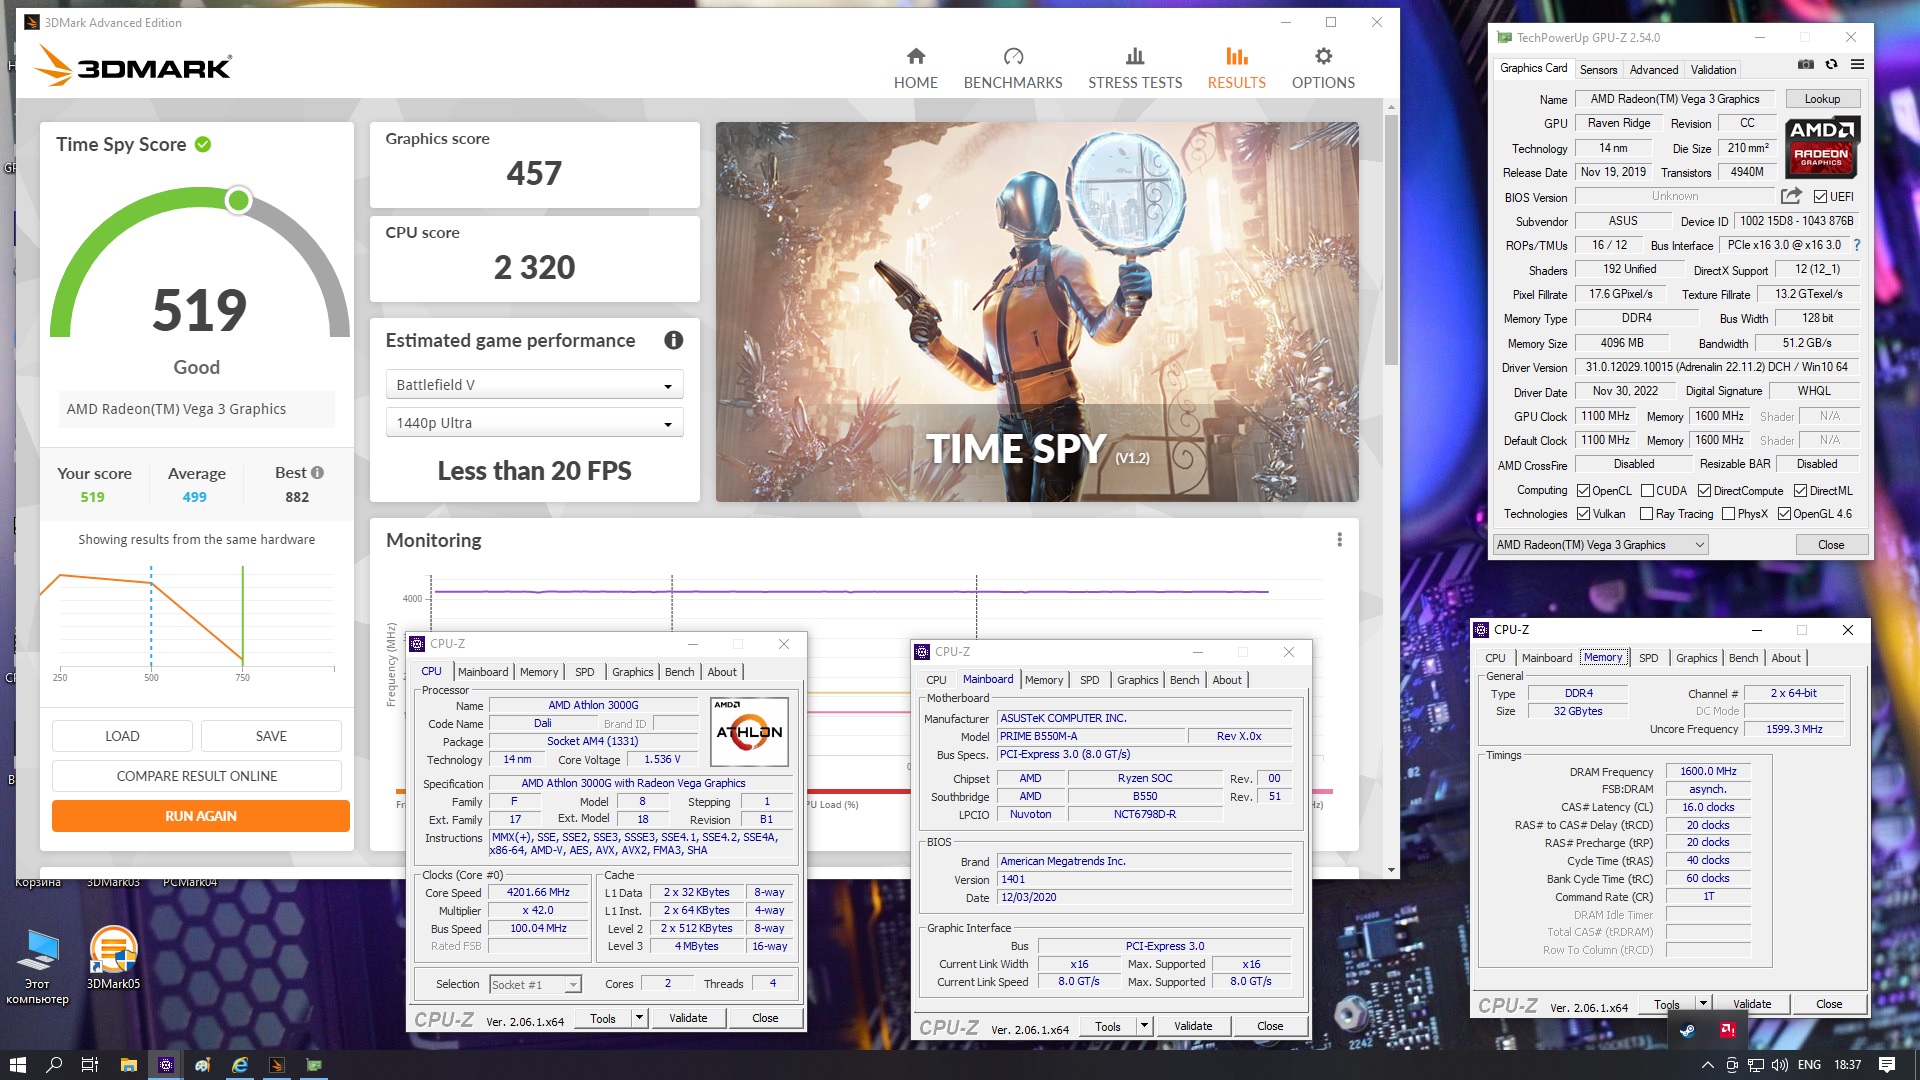Click the 3DMark scrollbar down arrow
This screenshot has width=1920, height=1080.
(x=1391, y=870)
